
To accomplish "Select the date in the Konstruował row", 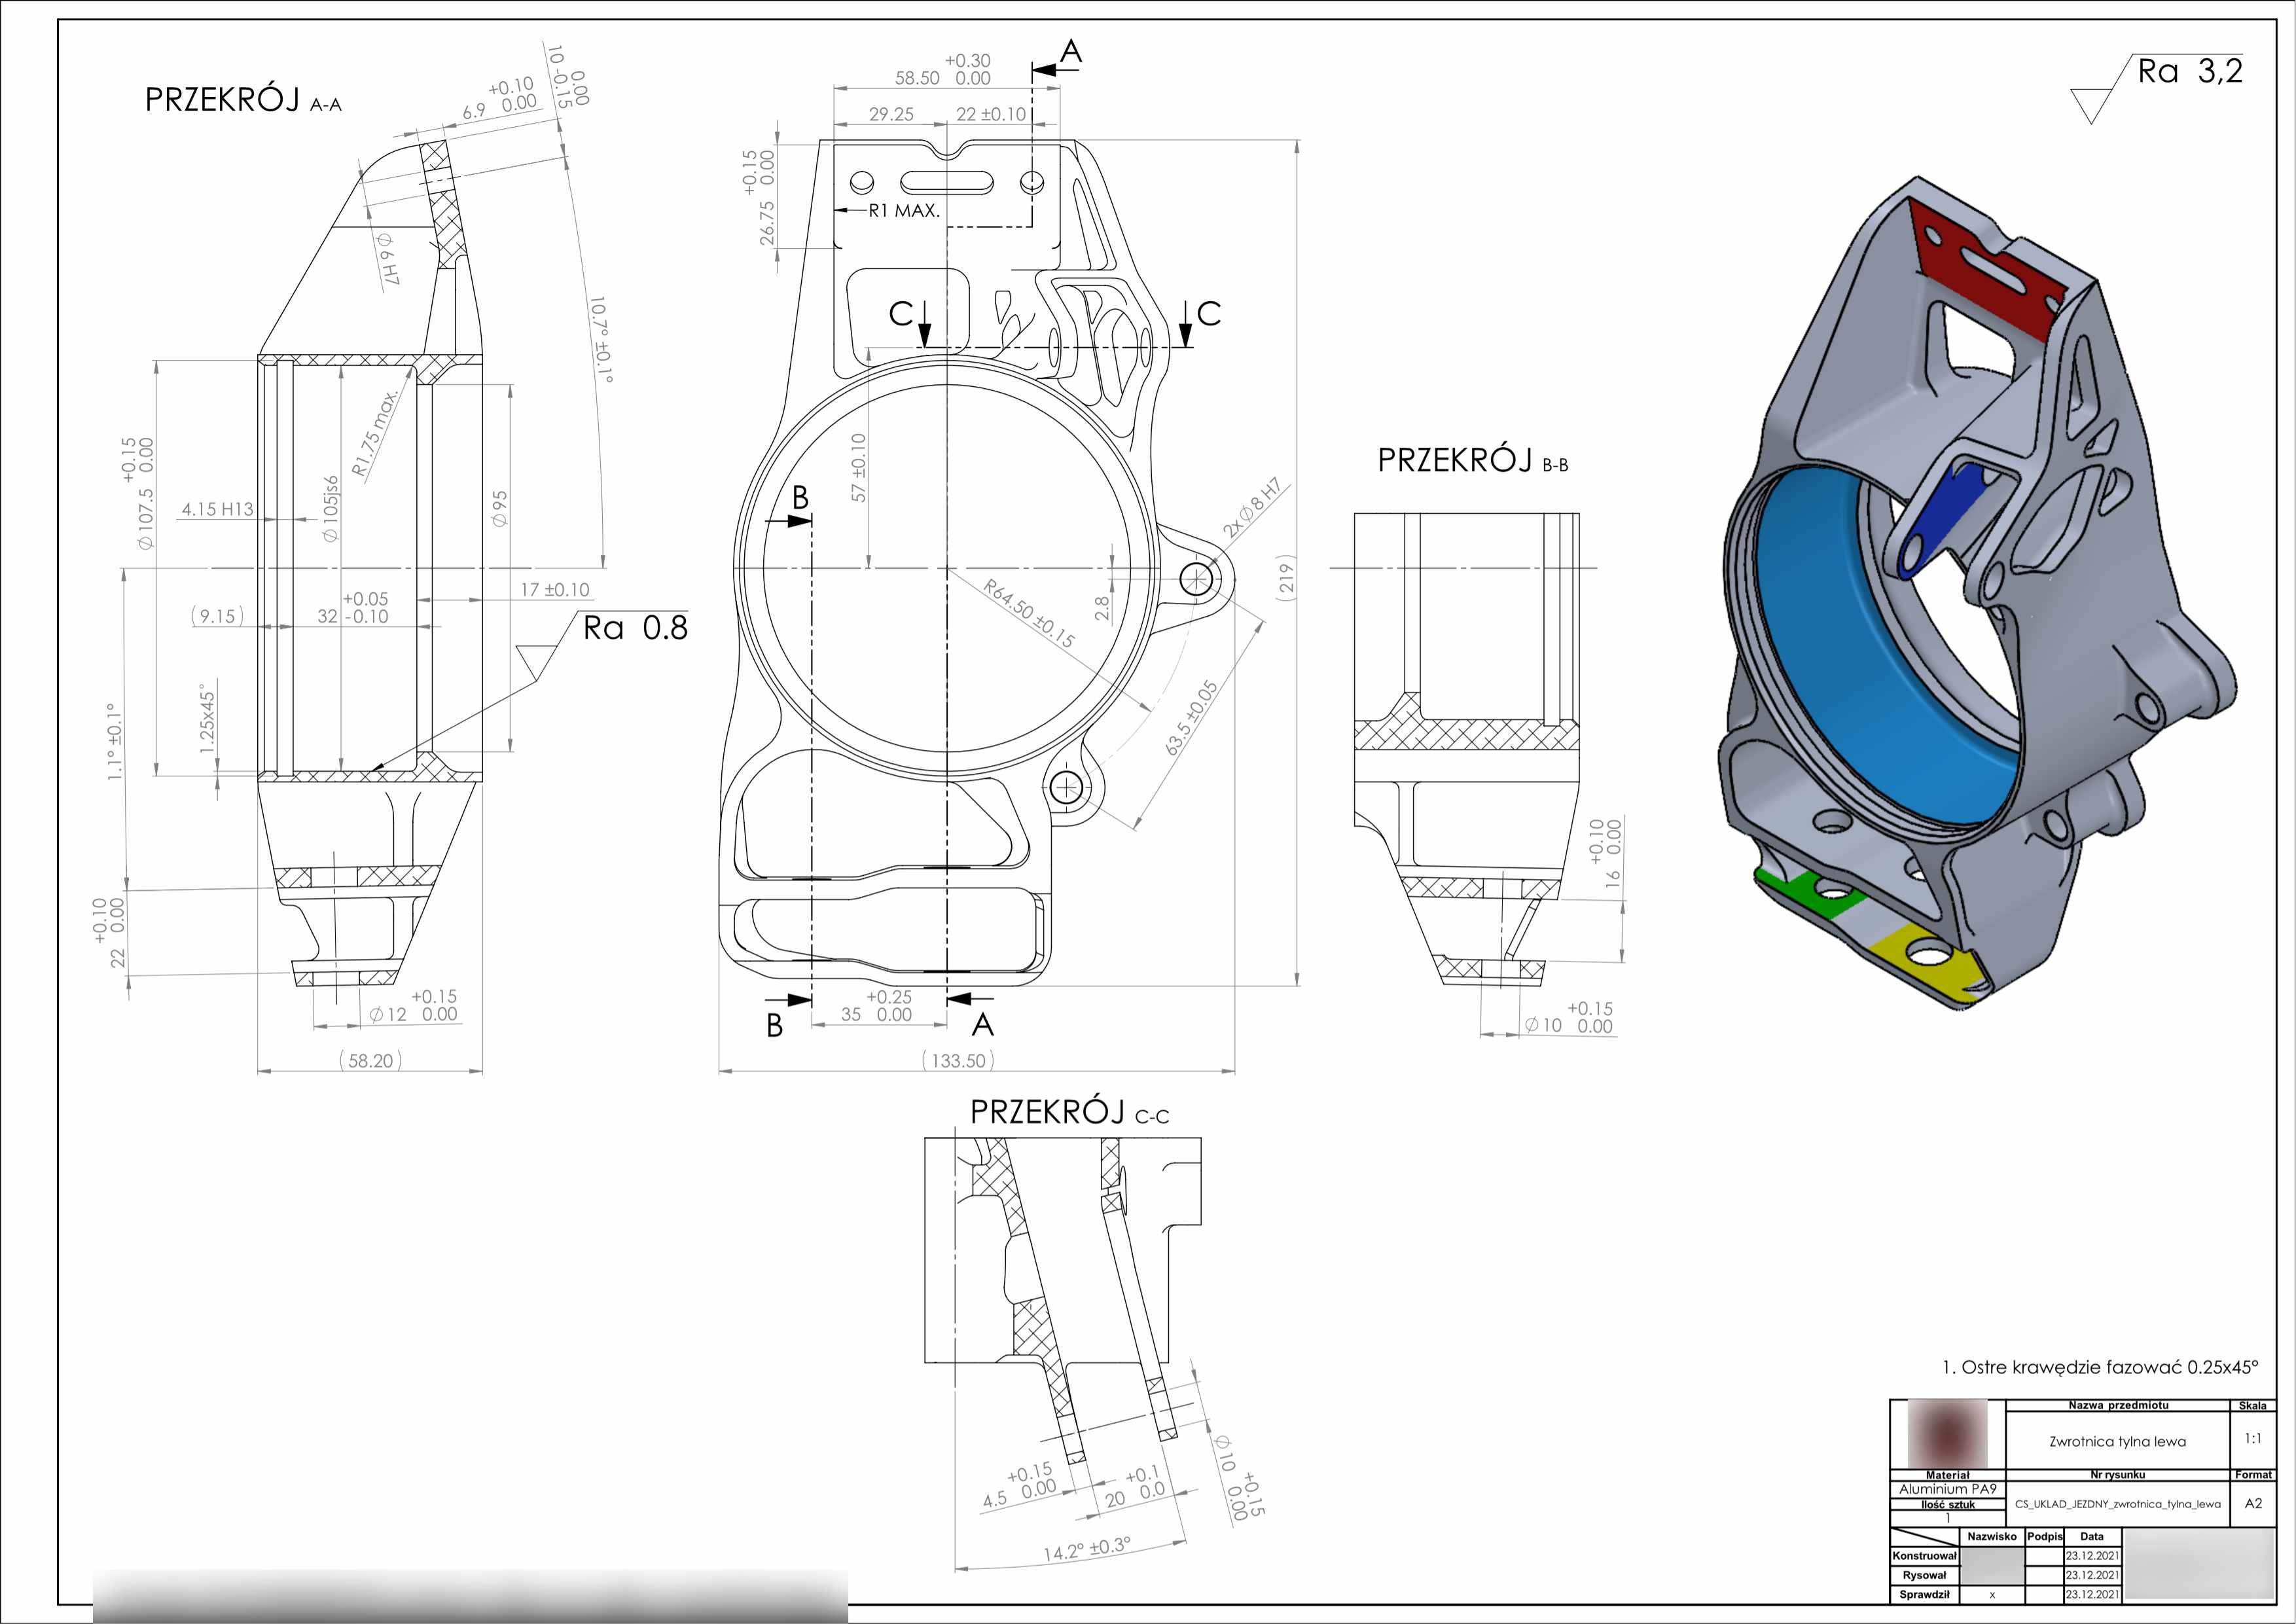I will pos(2092,1556).
